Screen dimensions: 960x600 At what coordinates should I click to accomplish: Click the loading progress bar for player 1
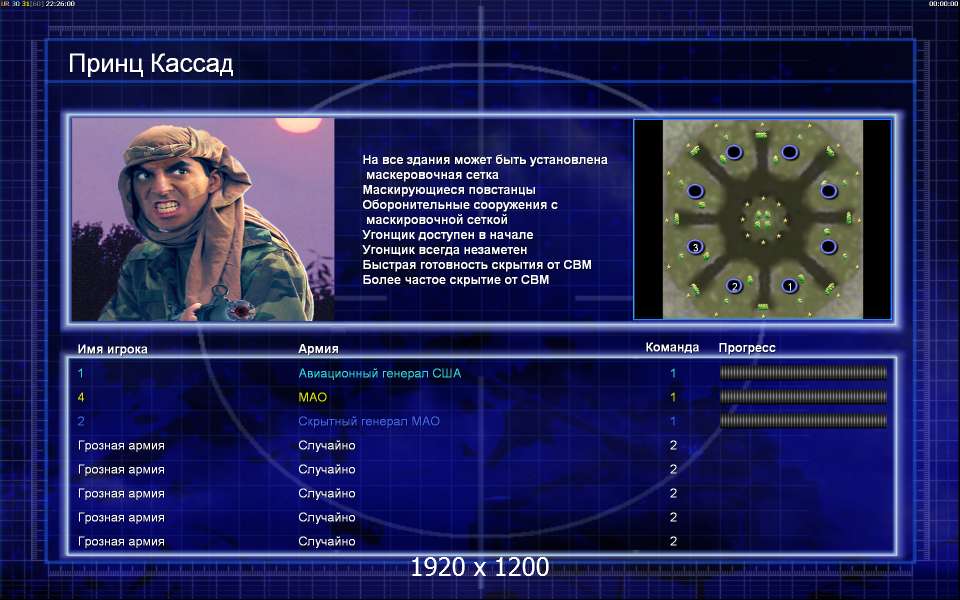pos(803,372)
